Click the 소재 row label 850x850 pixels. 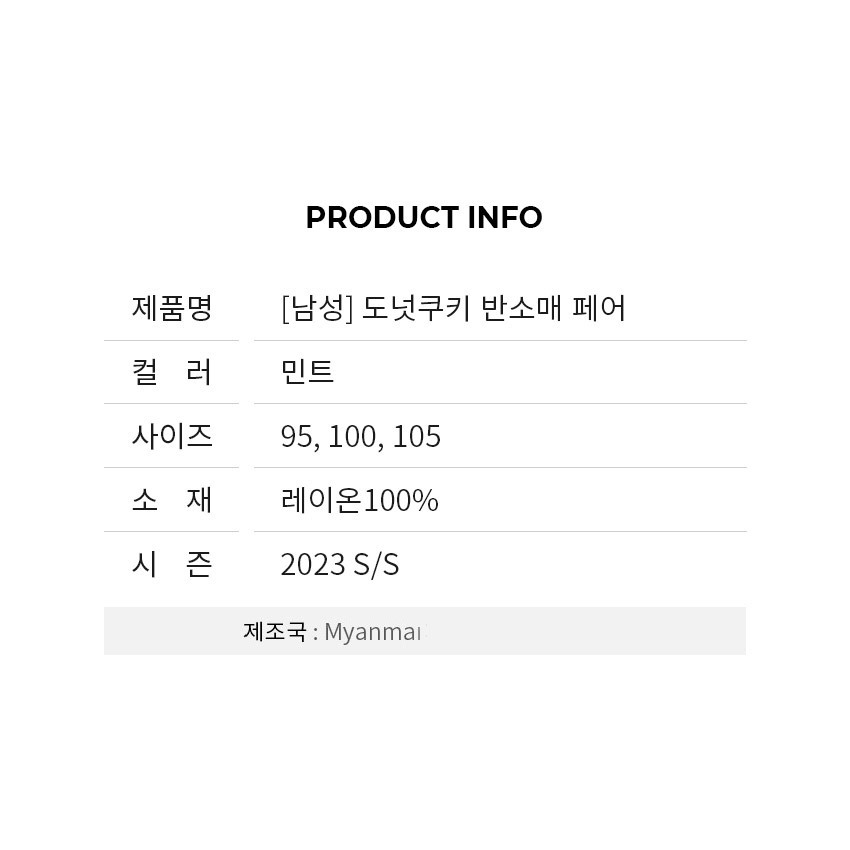coord(172,500)
